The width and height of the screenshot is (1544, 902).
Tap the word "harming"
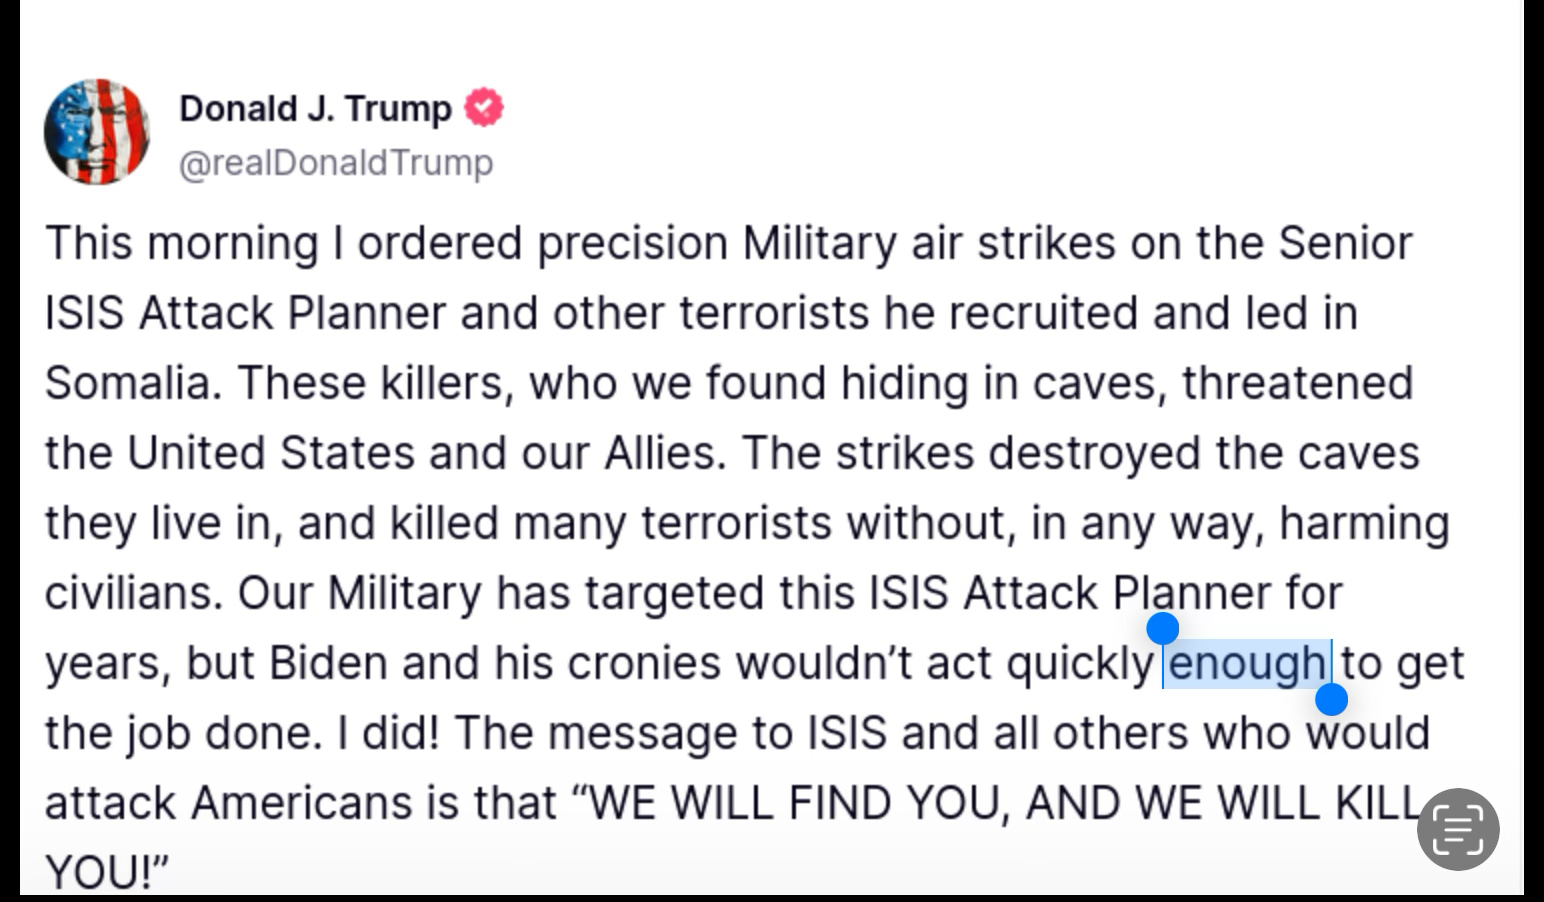click(1364, 523)
